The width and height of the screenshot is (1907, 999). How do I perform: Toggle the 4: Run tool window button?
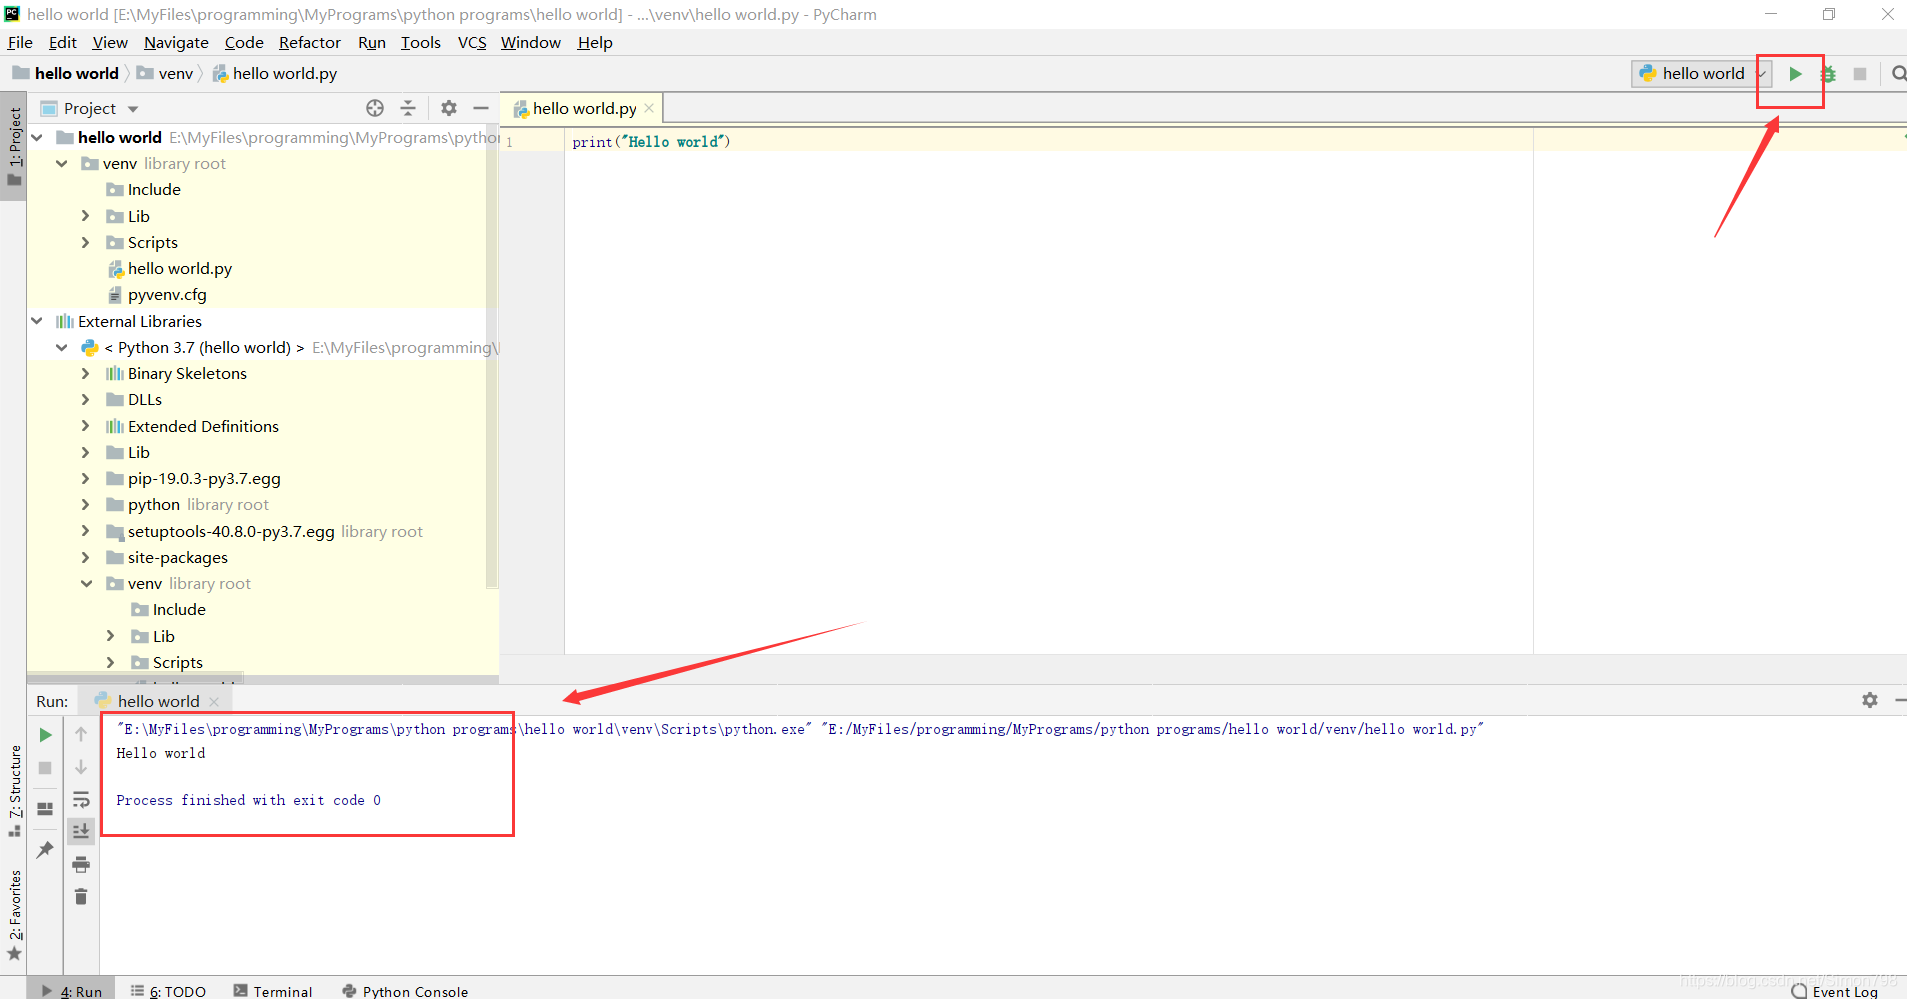(72, 990)
